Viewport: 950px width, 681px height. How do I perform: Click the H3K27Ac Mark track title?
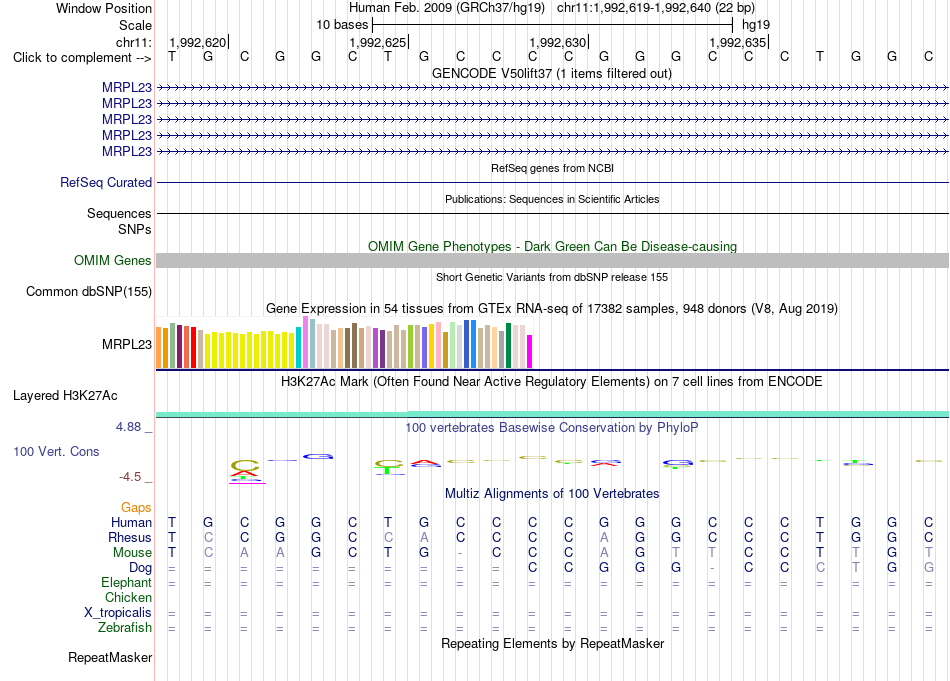551,382
